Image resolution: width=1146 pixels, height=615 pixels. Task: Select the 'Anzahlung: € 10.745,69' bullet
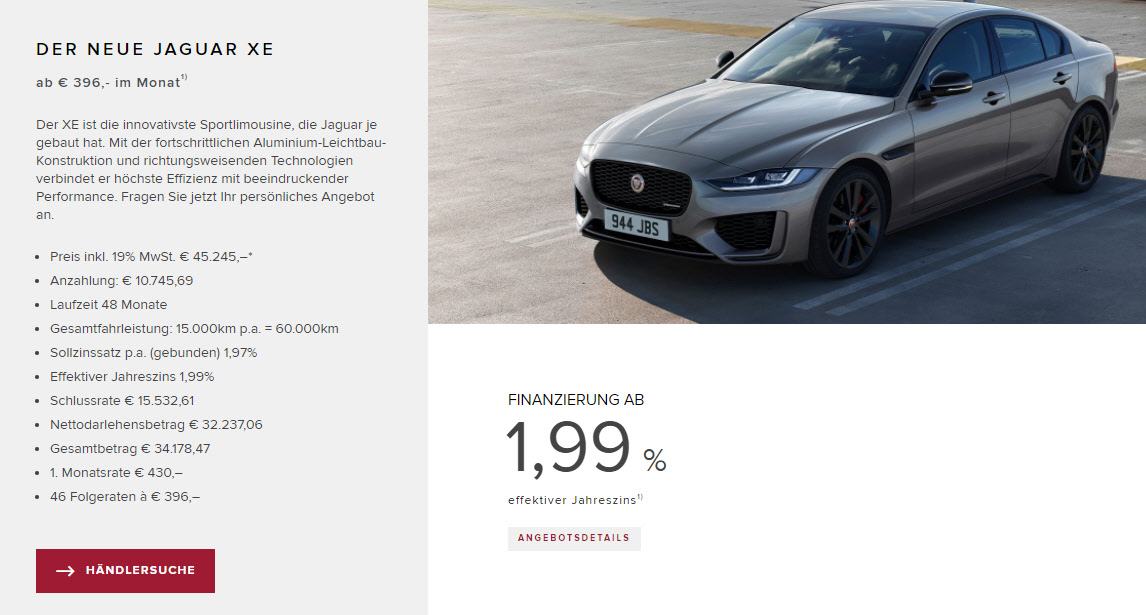pos(121,281)
